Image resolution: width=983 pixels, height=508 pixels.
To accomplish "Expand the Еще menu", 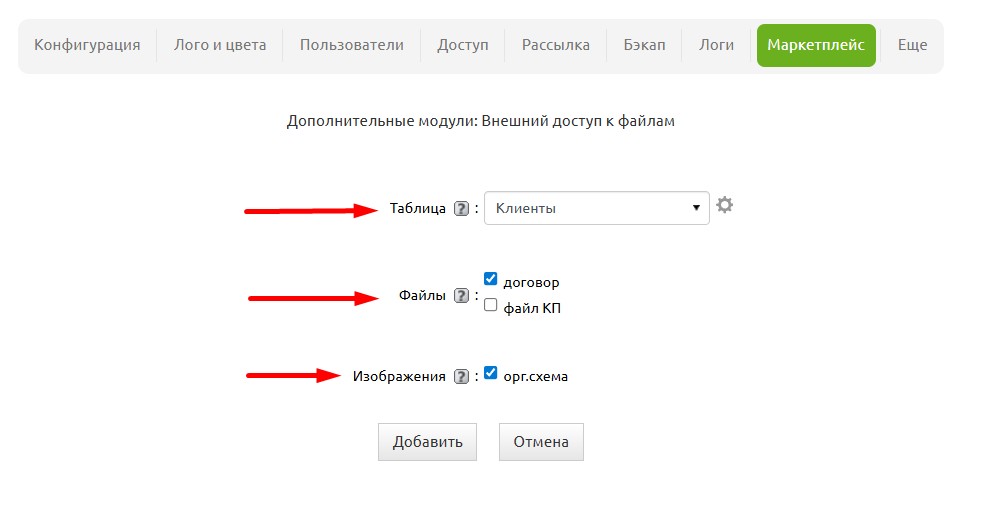I will click(x=912, y=45).
